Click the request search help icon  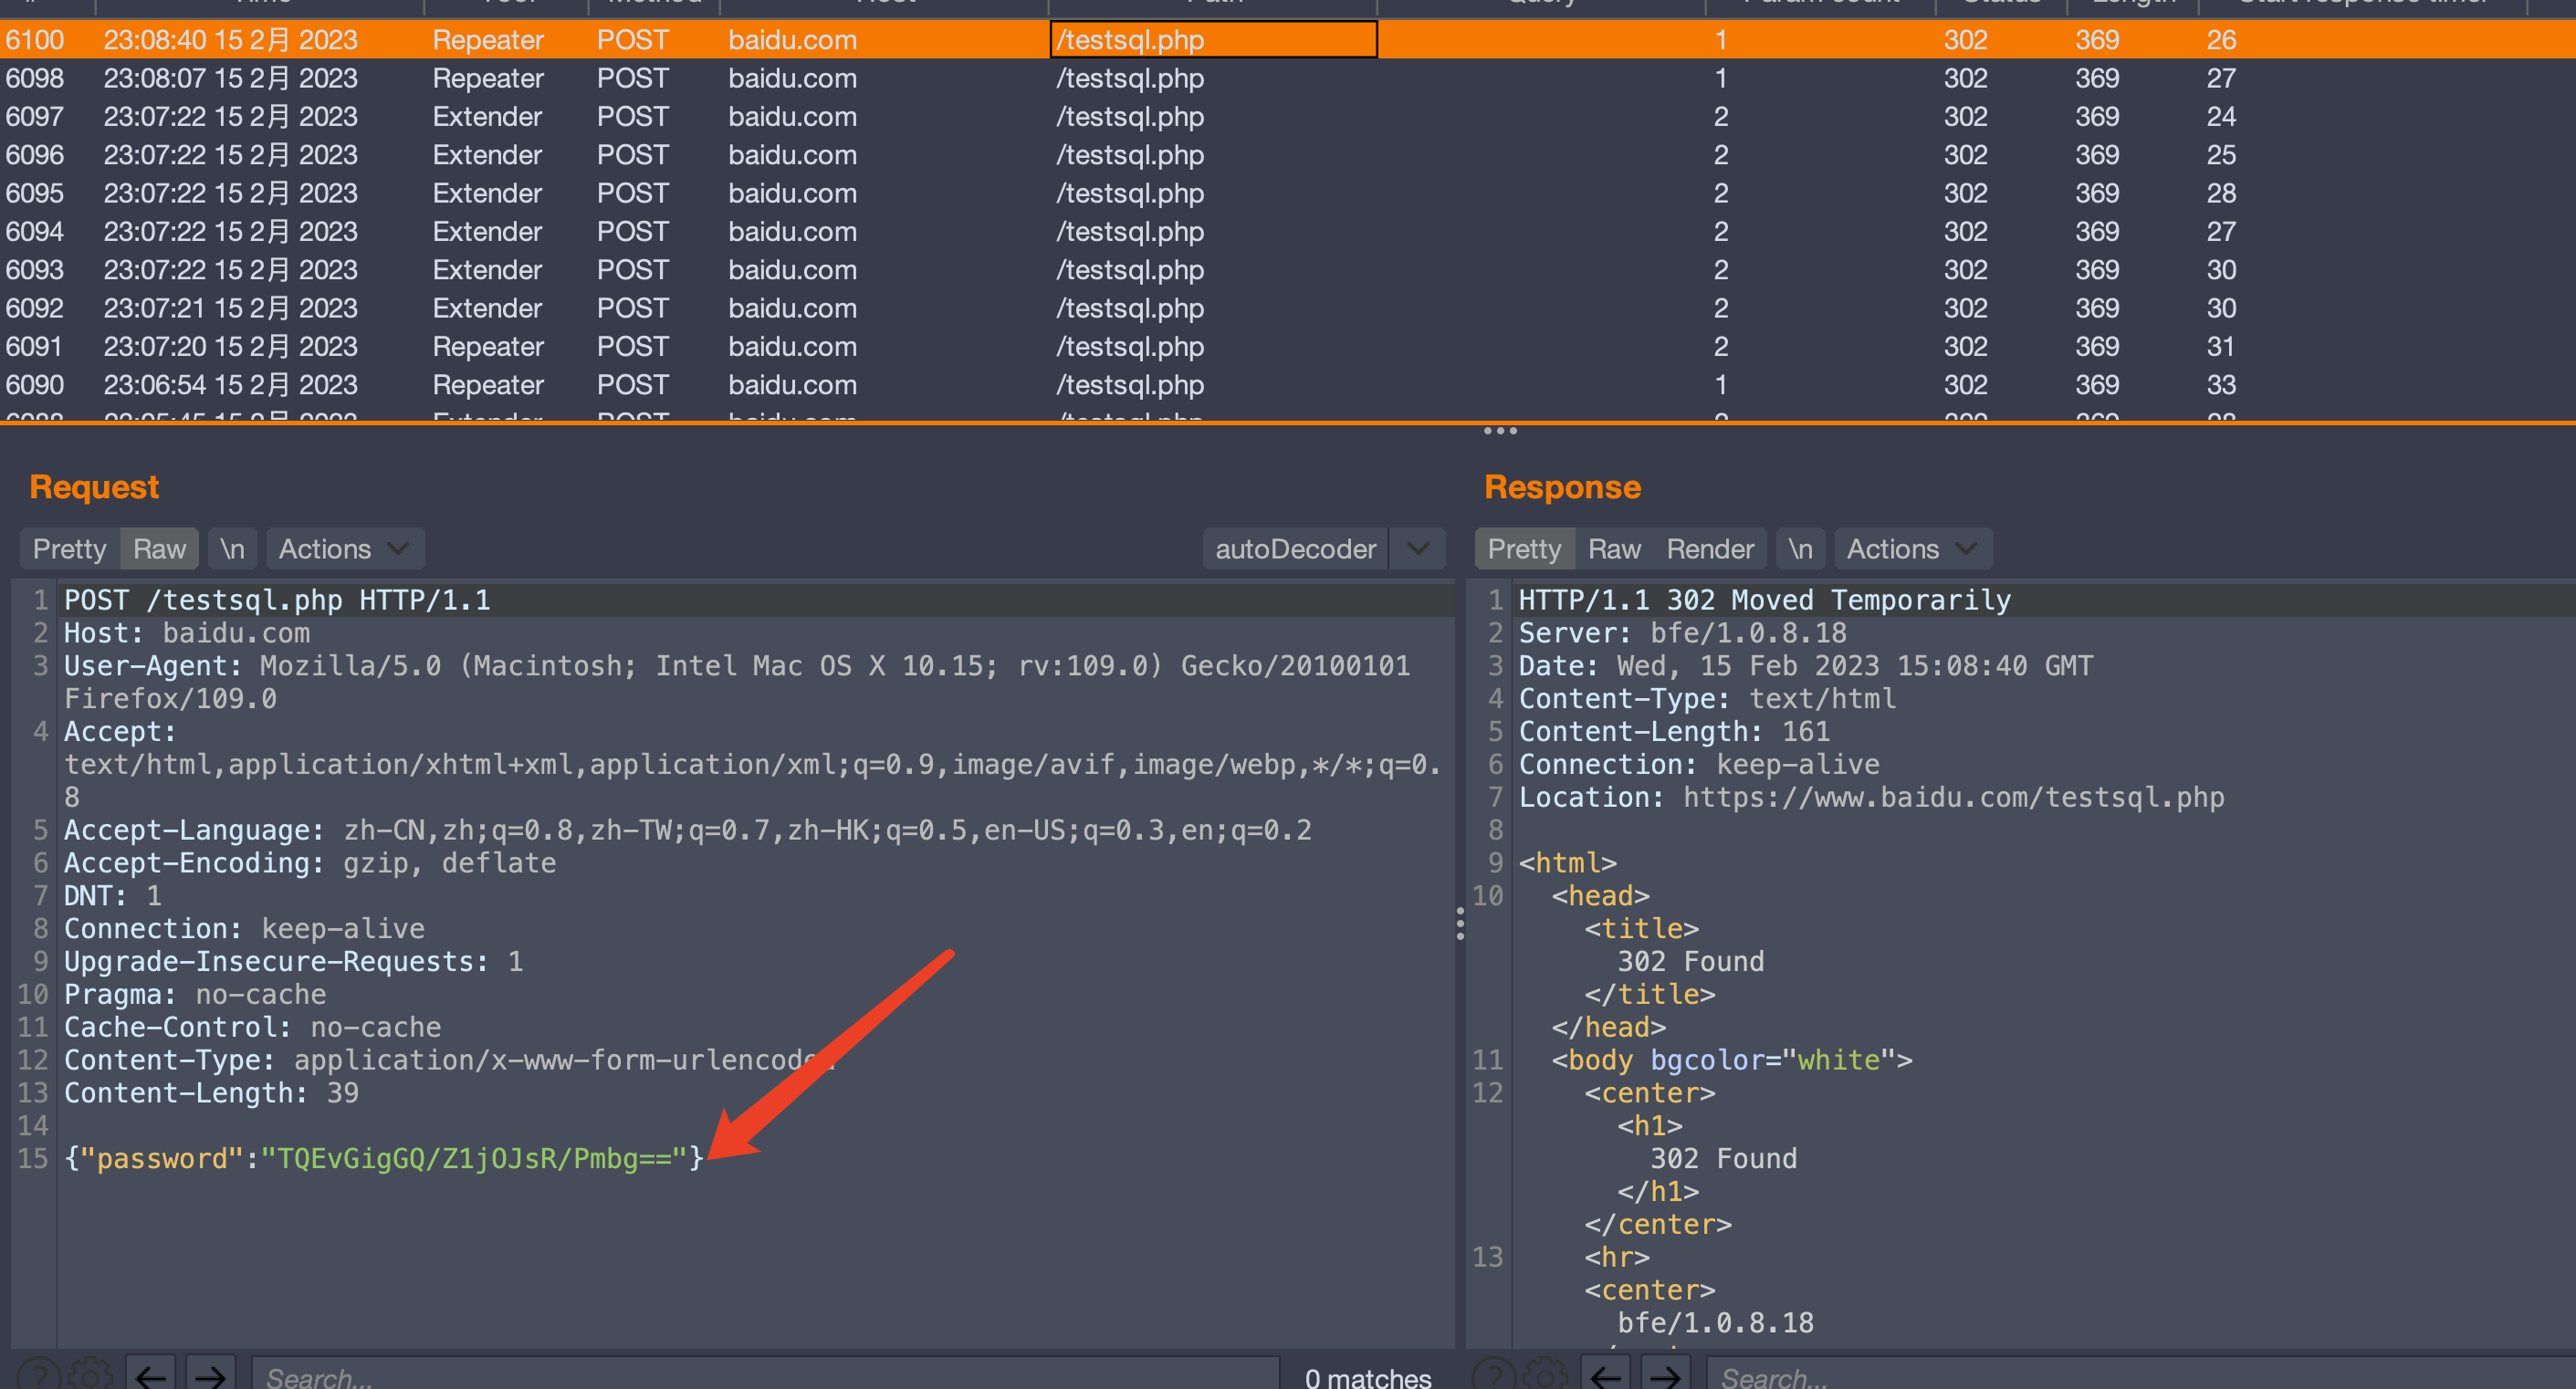coord(37,1376)
